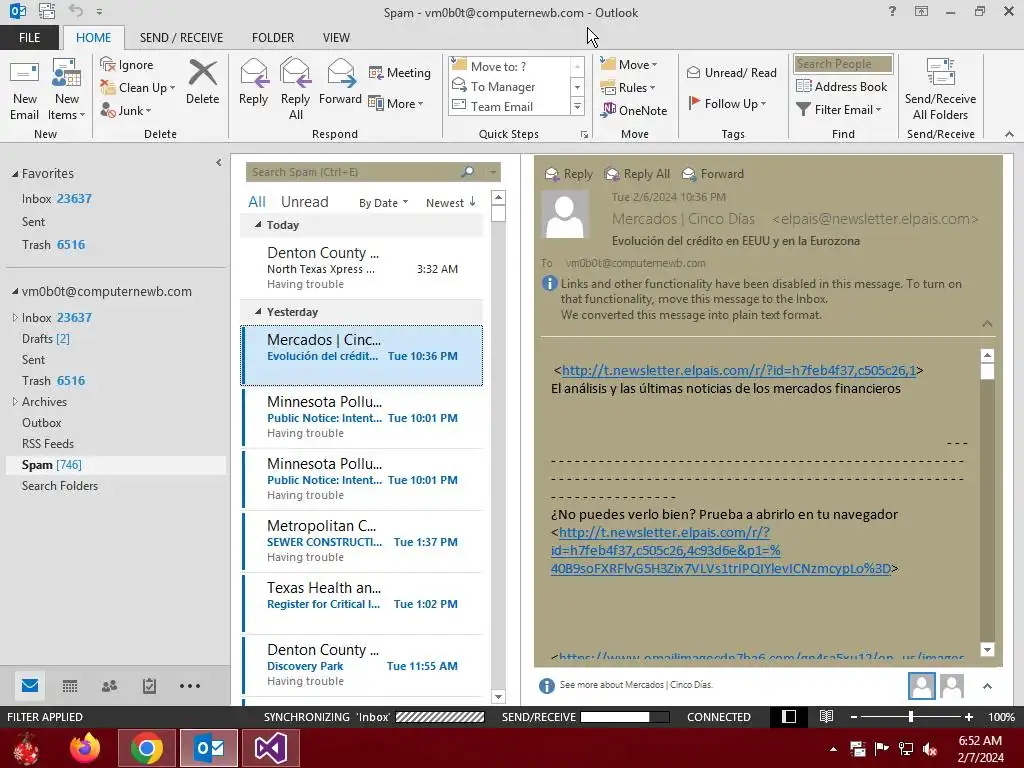Open Google Chrome from the taskbar

(146, 748)
